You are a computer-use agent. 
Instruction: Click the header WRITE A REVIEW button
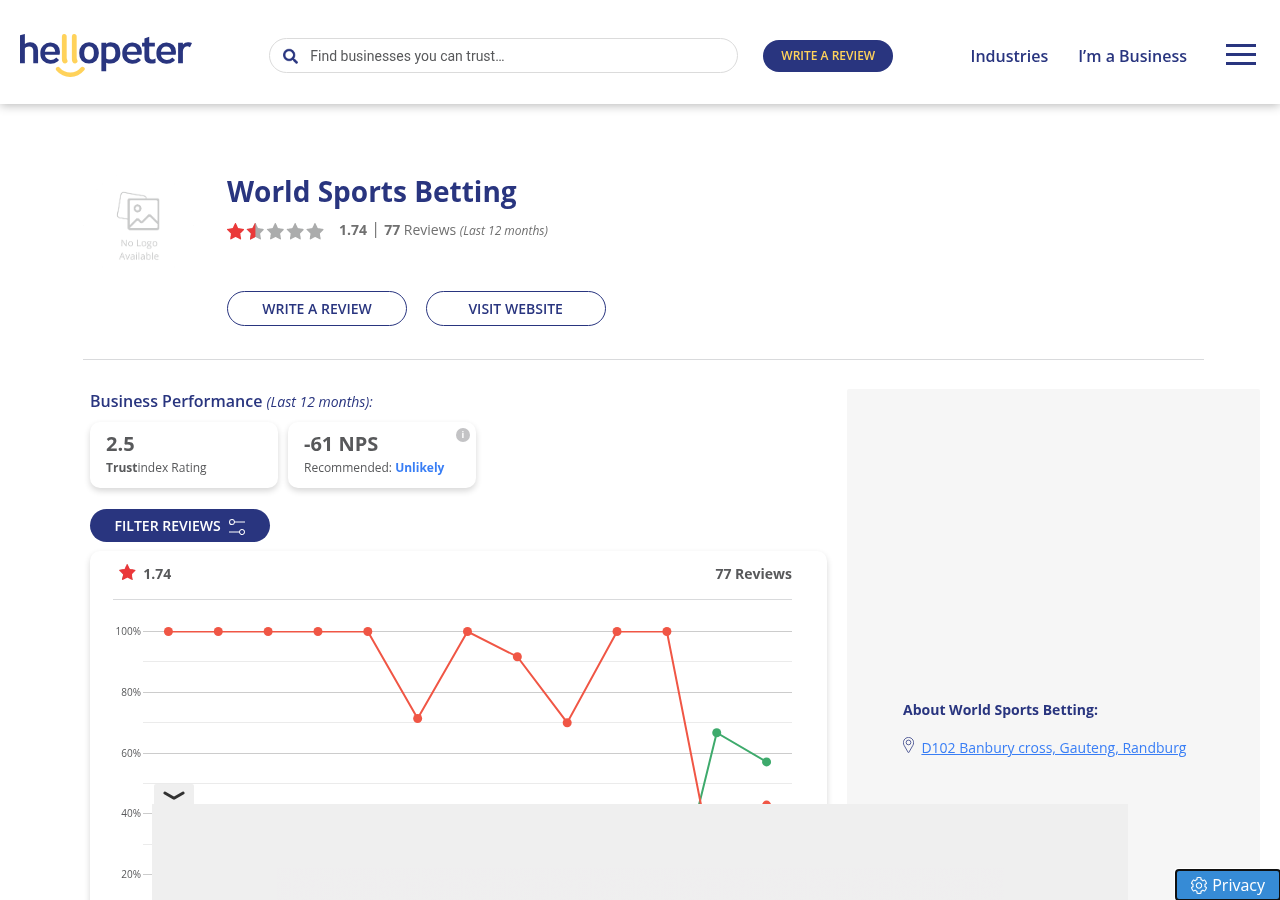[828, 56]
